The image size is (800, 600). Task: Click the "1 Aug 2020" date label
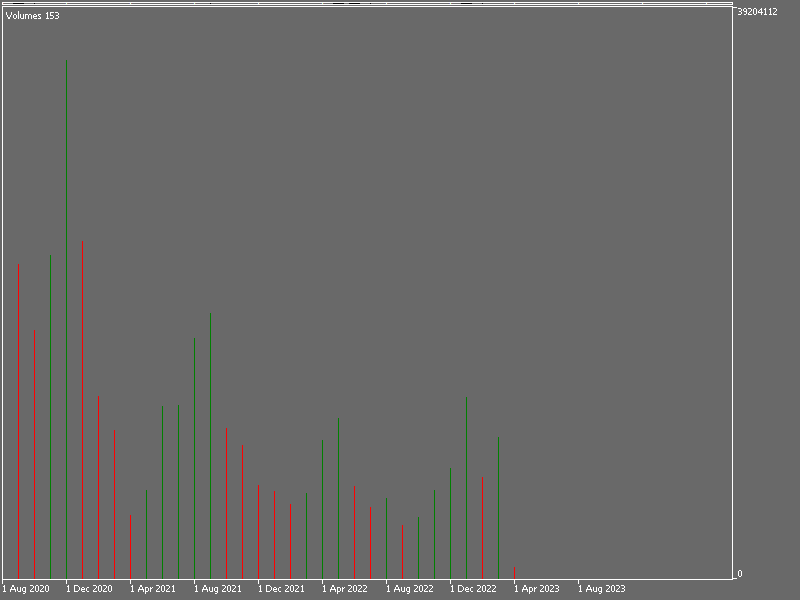click(x=26, y=589)
